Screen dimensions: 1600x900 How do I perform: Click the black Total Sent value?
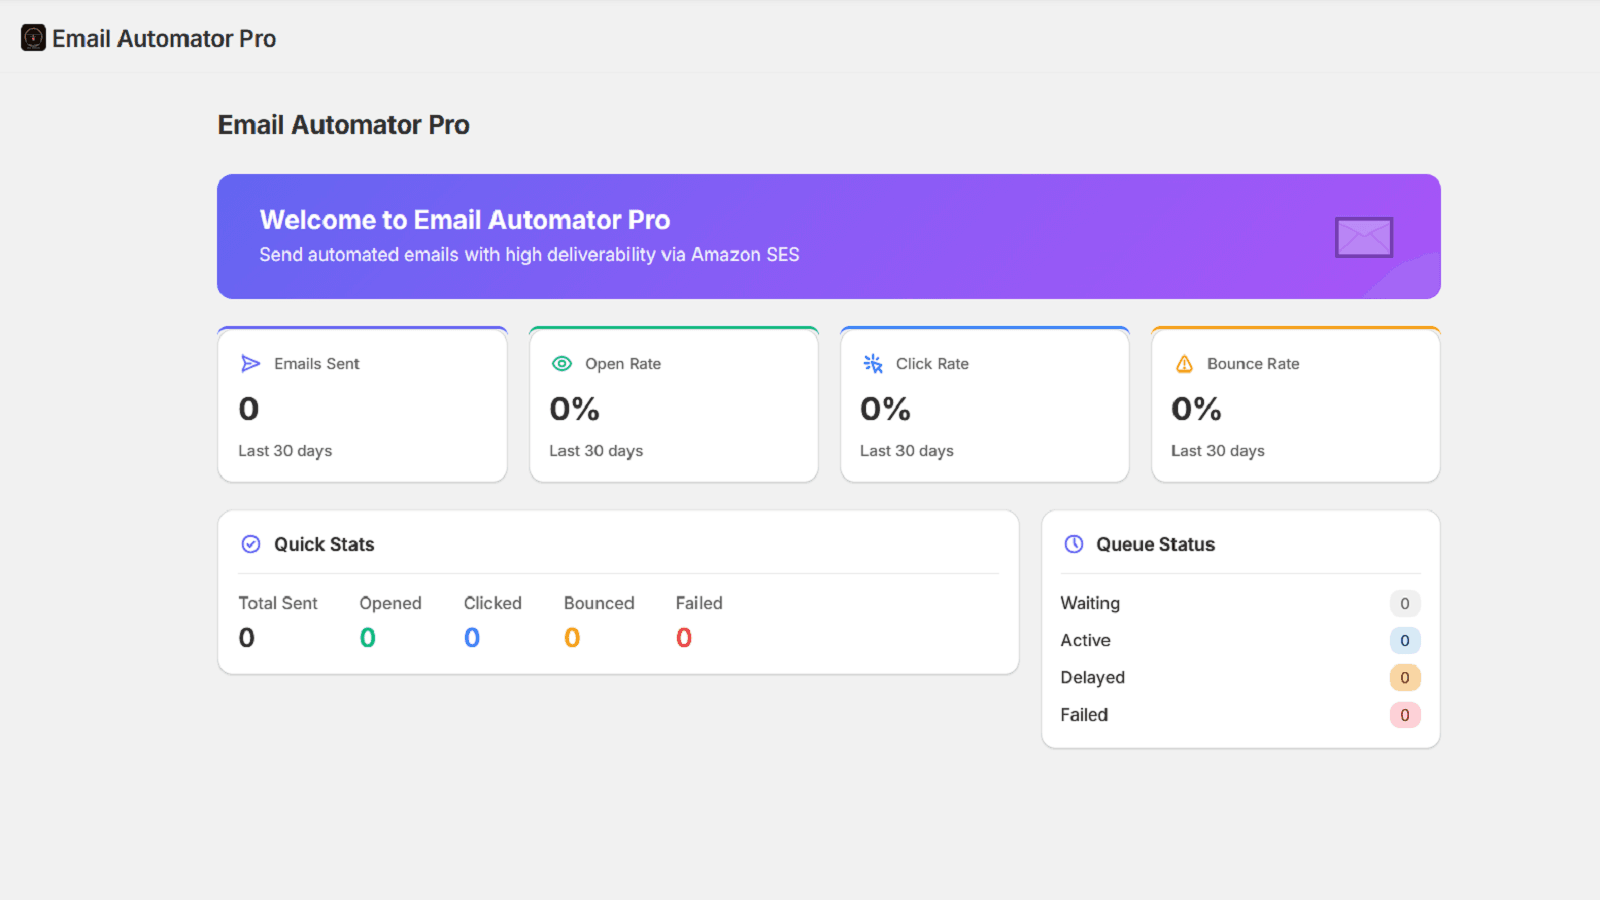pyautogui.click(x=247, y=638)
